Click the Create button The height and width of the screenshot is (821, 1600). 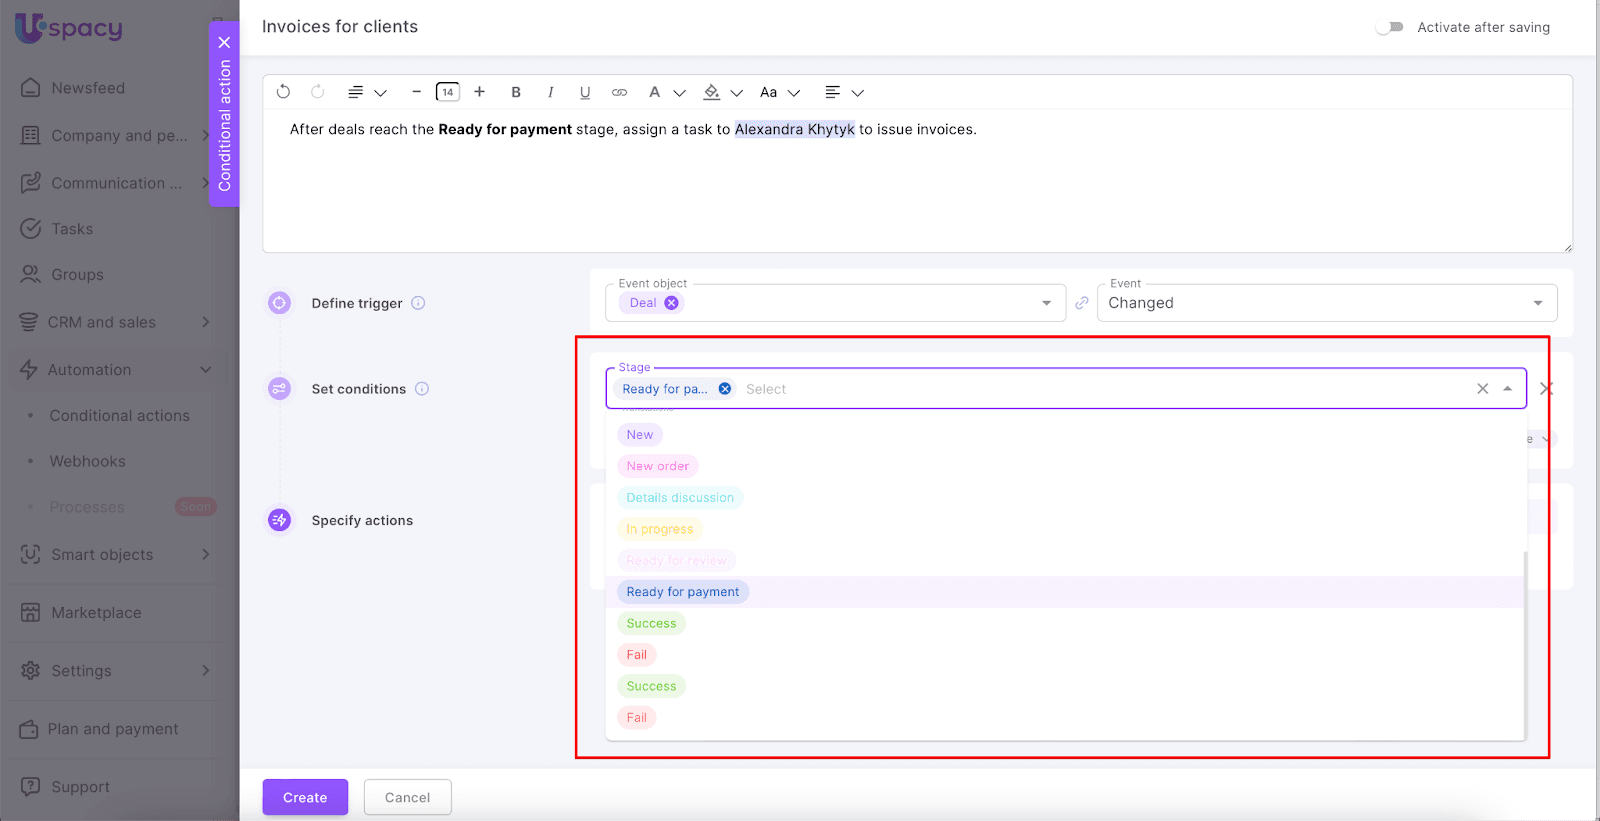point(305,797)
